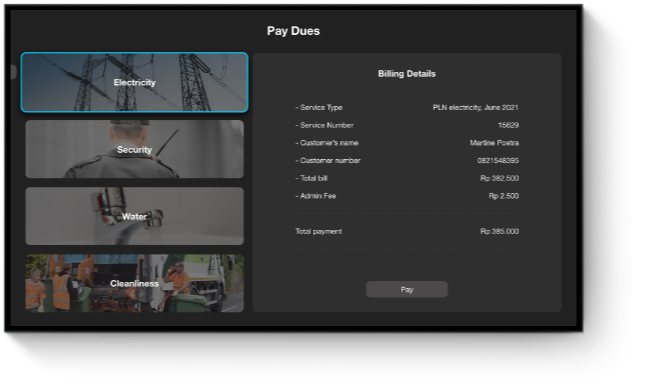Click the small handle on left edge
This screenshot has height=386, width=657.
pyautogui.click(x=13, y=72)
